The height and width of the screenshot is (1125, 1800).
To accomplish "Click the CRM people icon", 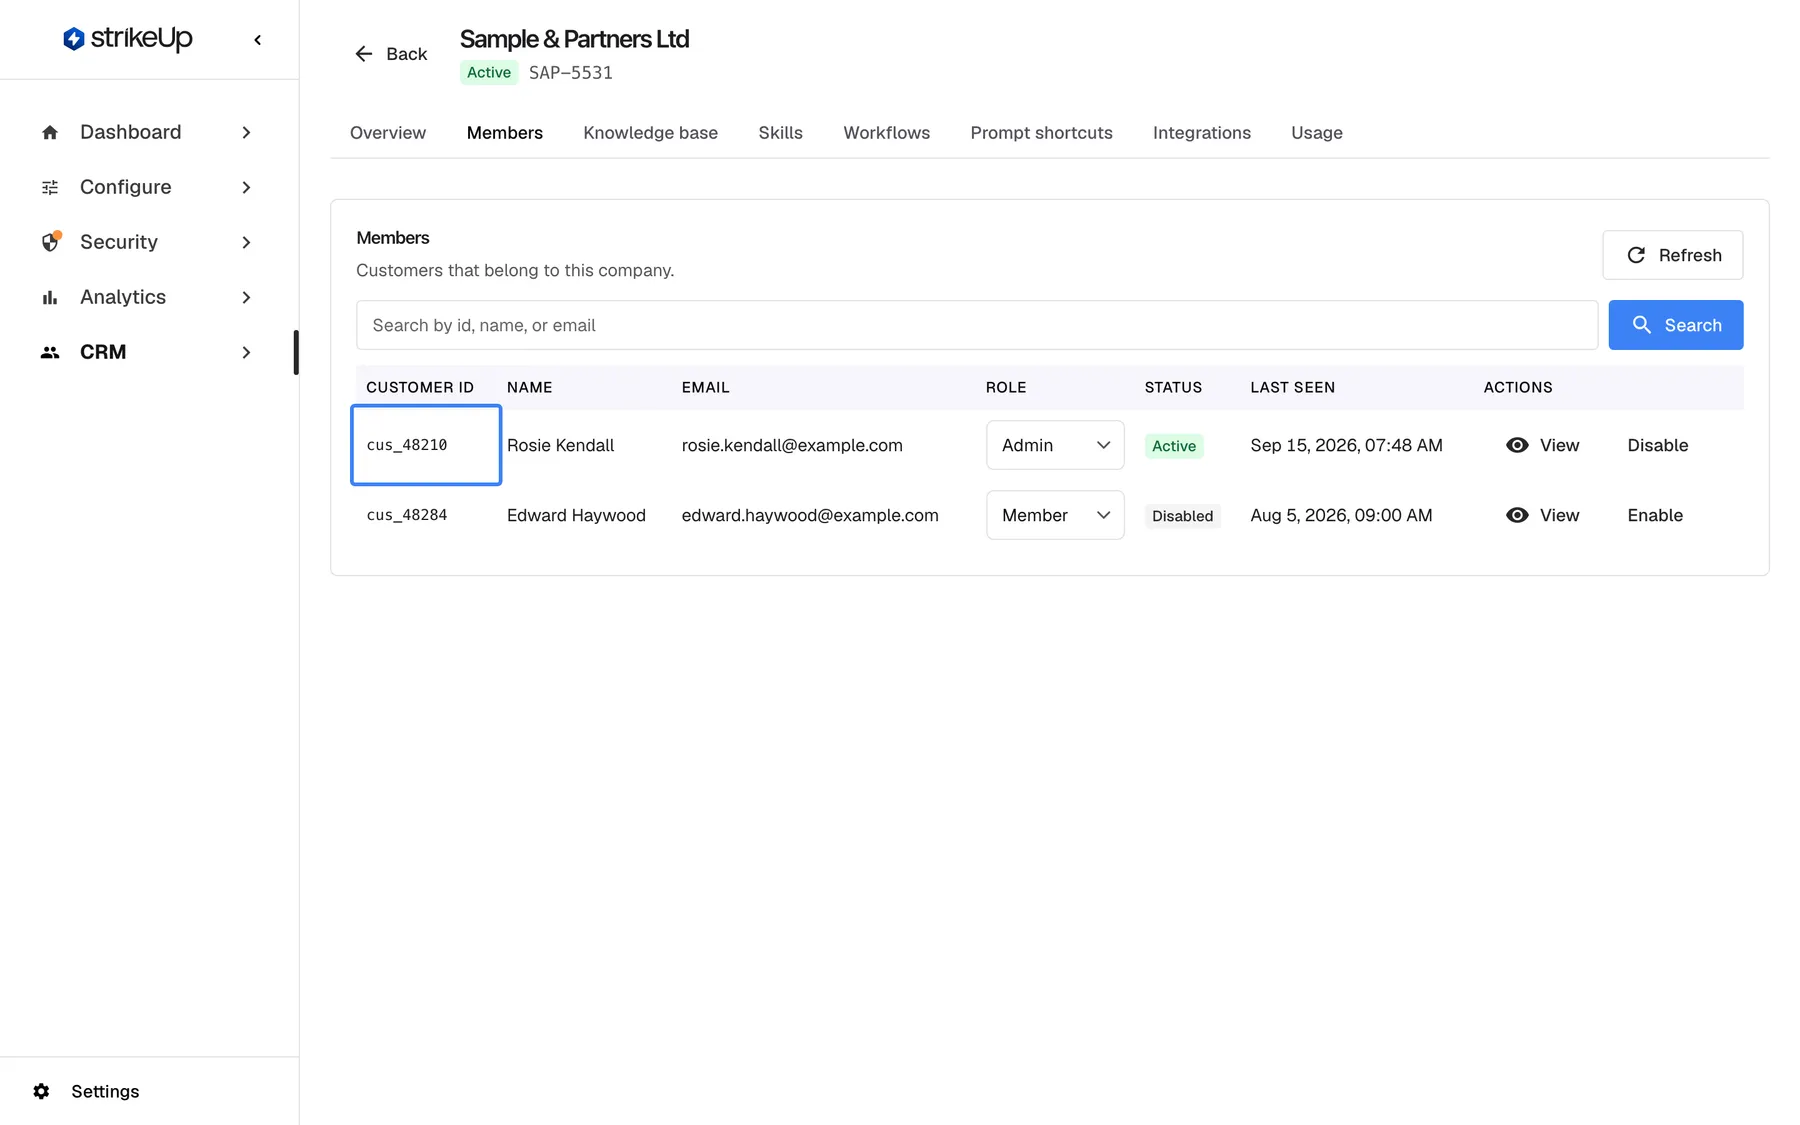I will coord(50,352).
